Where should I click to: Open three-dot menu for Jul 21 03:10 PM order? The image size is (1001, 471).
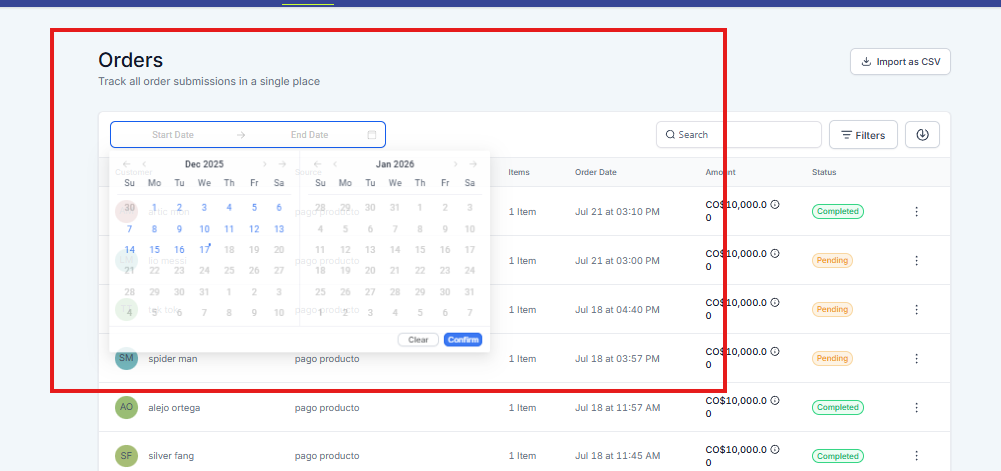[x=916, y=212]
